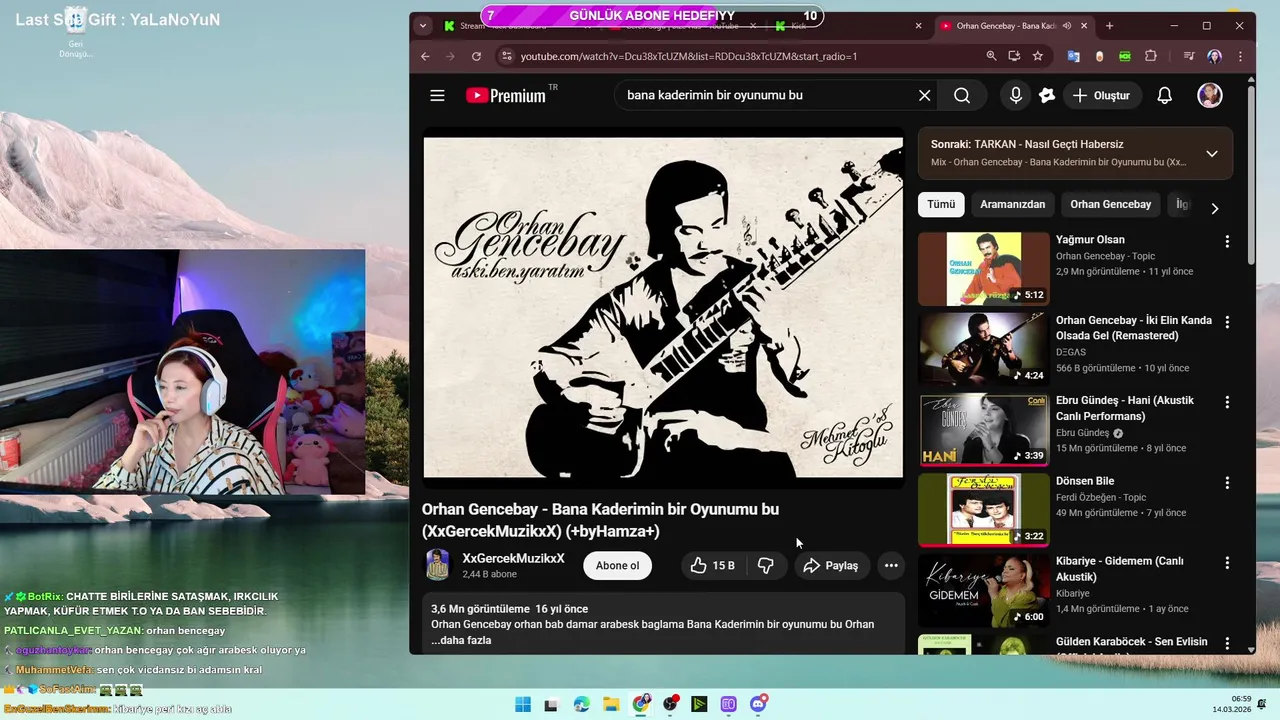The image size is (1280, 720).
Task: Open the Dönsen Bile video thumbnail
Action: click(983, 510)
